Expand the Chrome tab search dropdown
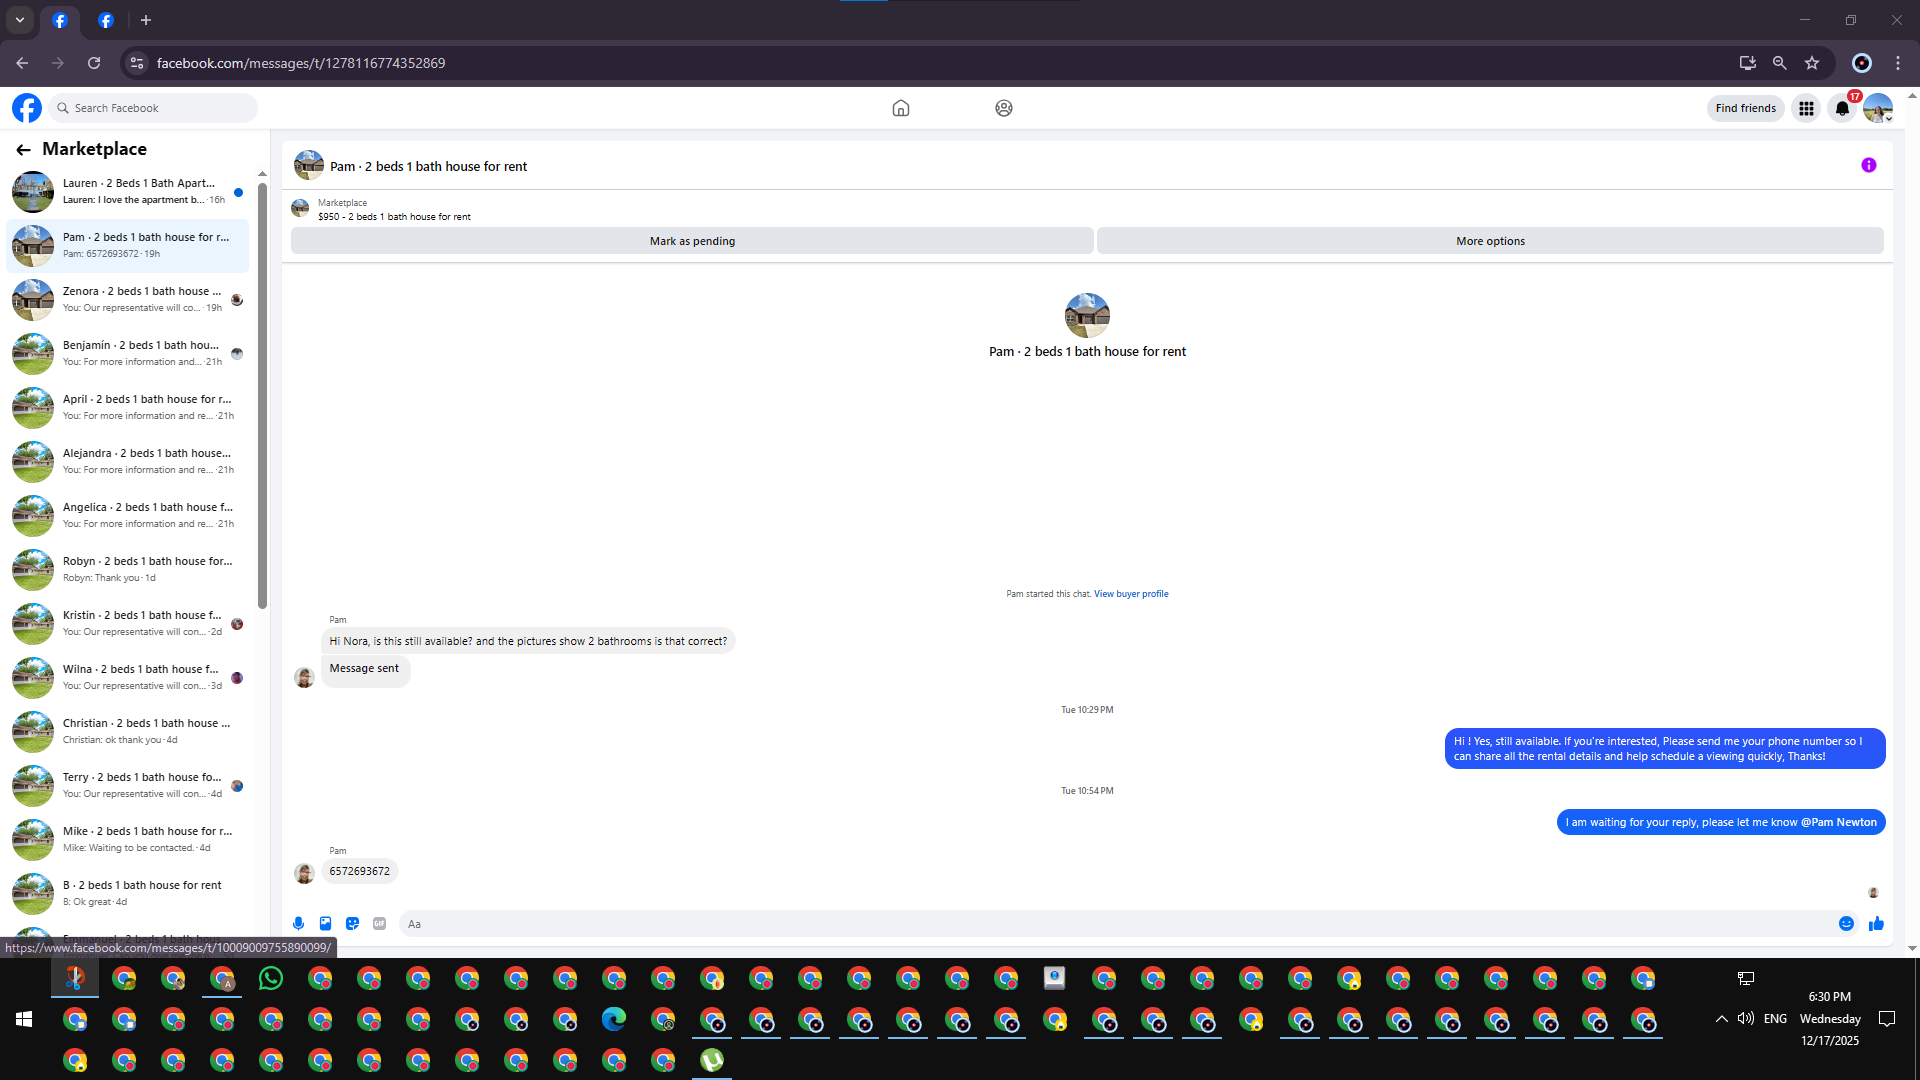 coord(20,20)
